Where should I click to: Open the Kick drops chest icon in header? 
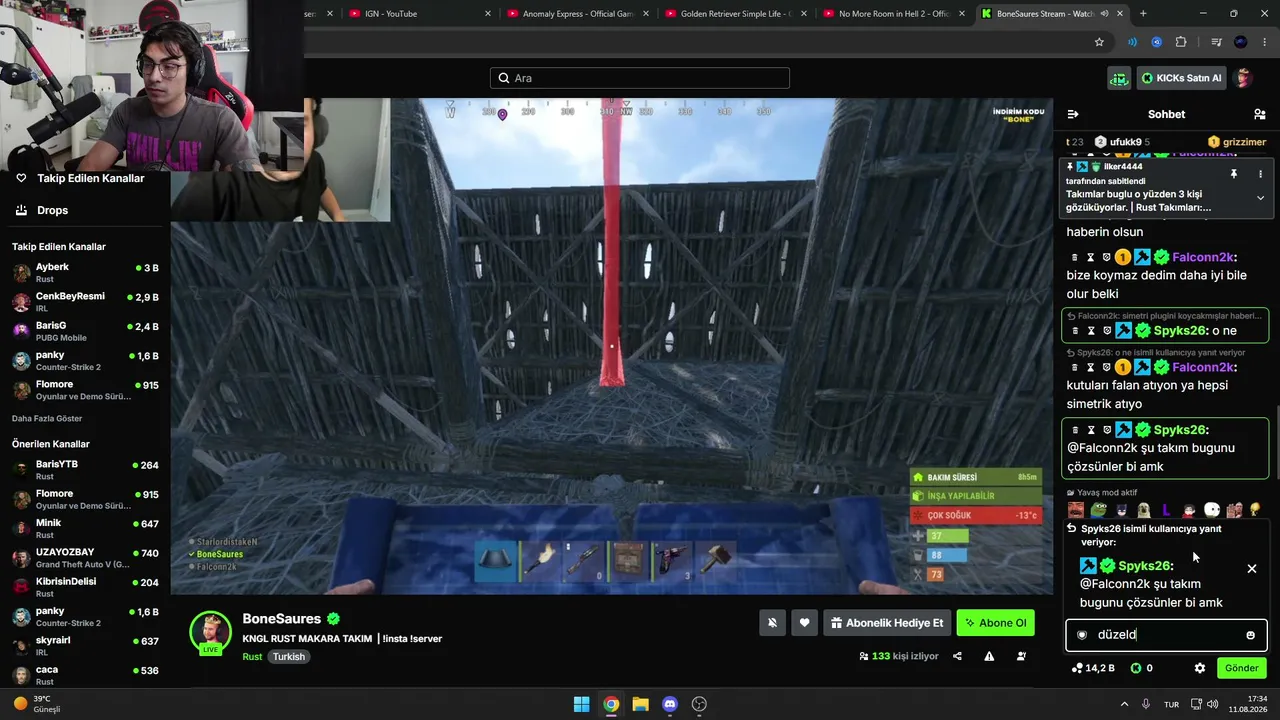[x=1119, y=78]
